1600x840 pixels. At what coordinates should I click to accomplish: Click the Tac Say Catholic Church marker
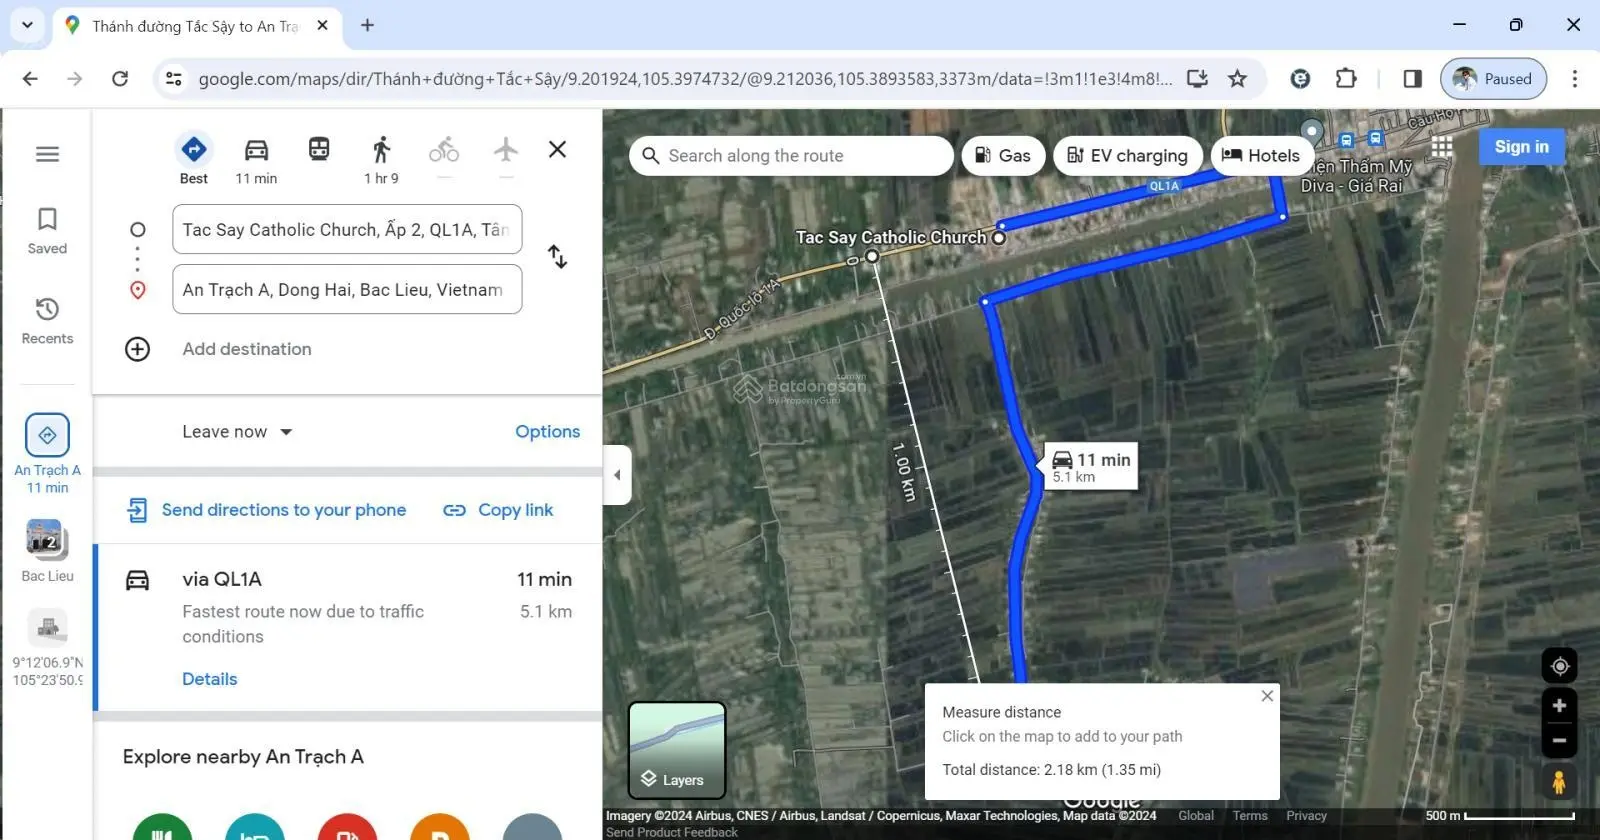click(x=998, y=238)
